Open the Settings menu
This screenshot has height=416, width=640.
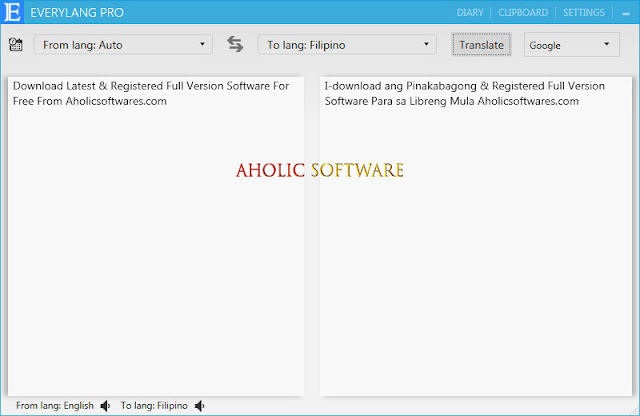point(584,13)
